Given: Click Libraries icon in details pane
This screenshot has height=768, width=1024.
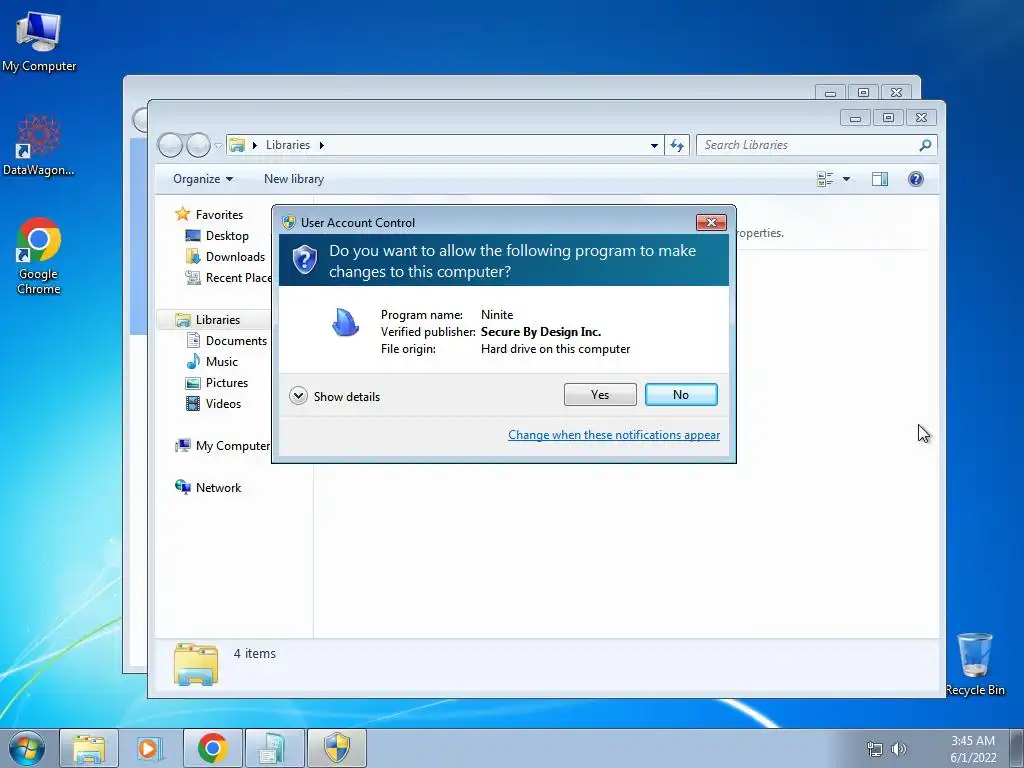Looking at the screenshot, I should coord(196,664).
